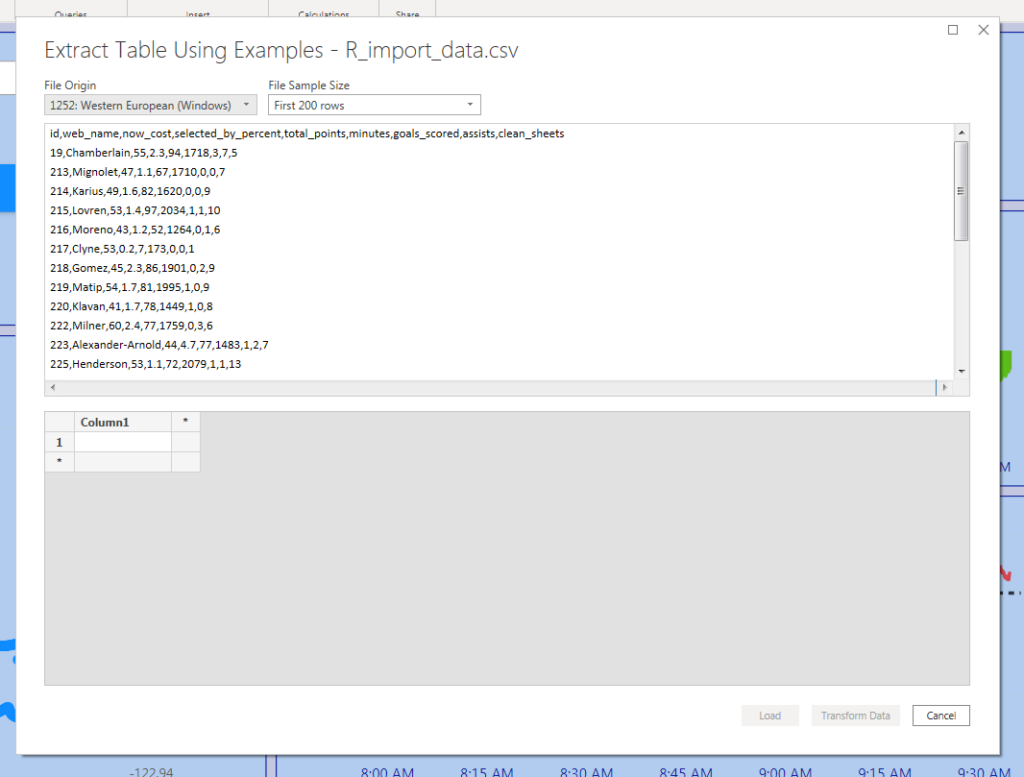Click the Share ribbon group in background window

click(407, 14)
